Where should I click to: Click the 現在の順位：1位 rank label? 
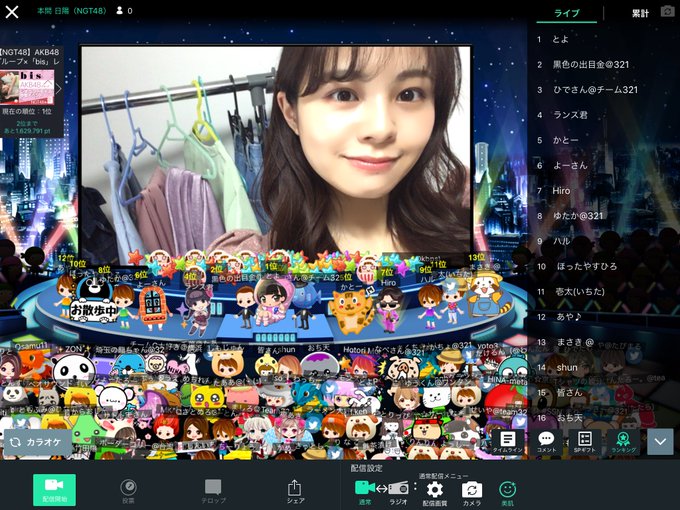click(x=27, y=111)
